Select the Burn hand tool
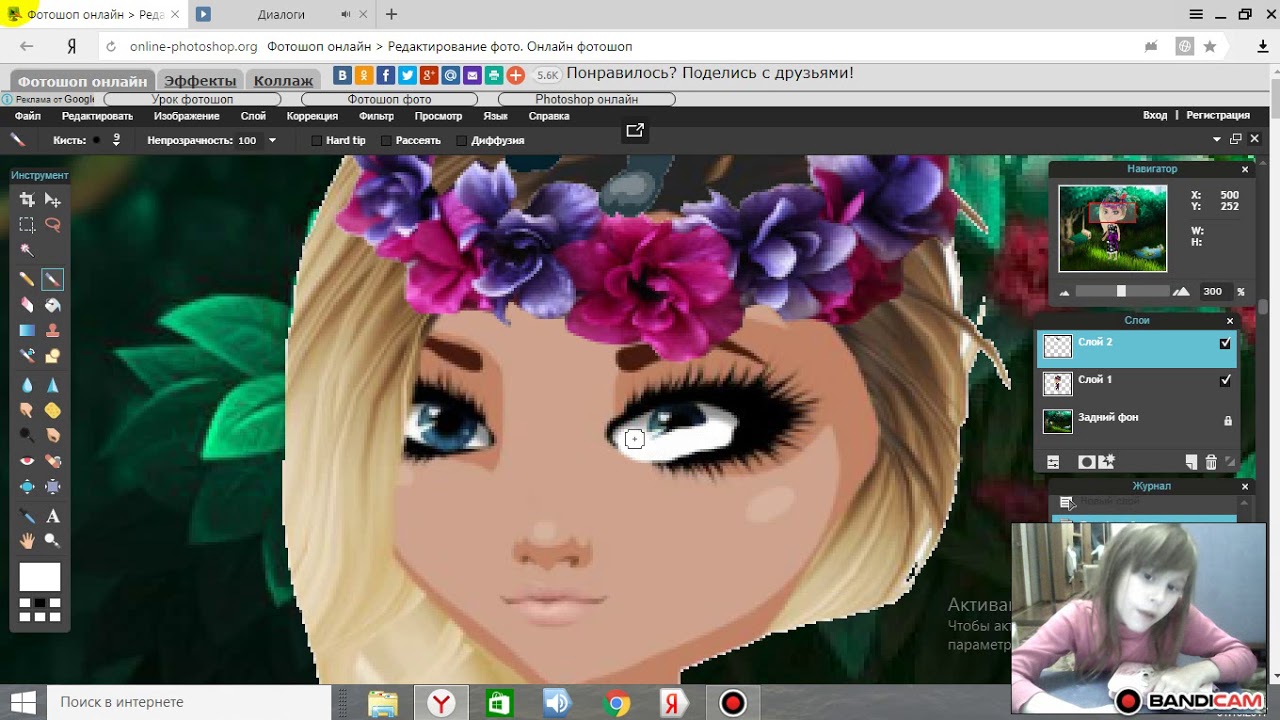Image resolution: width=1280 pixels, height=720 pixels. pos(53,435)
